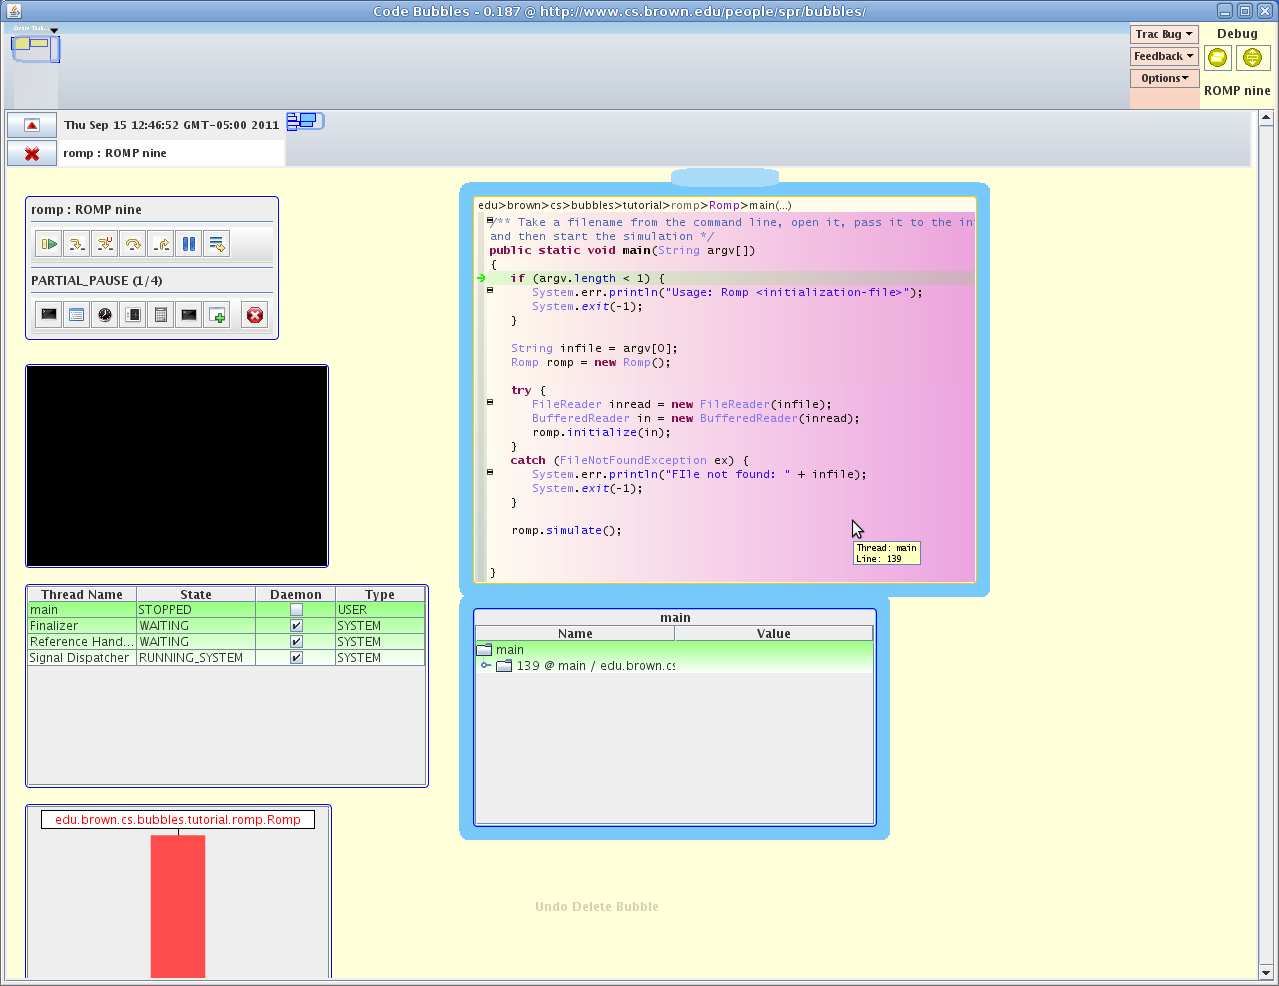1279x986 pixels.
Task: Click the yellow overlapping bubbles Debug icon
Action: pyautogui.click(x=1218, y=58)
